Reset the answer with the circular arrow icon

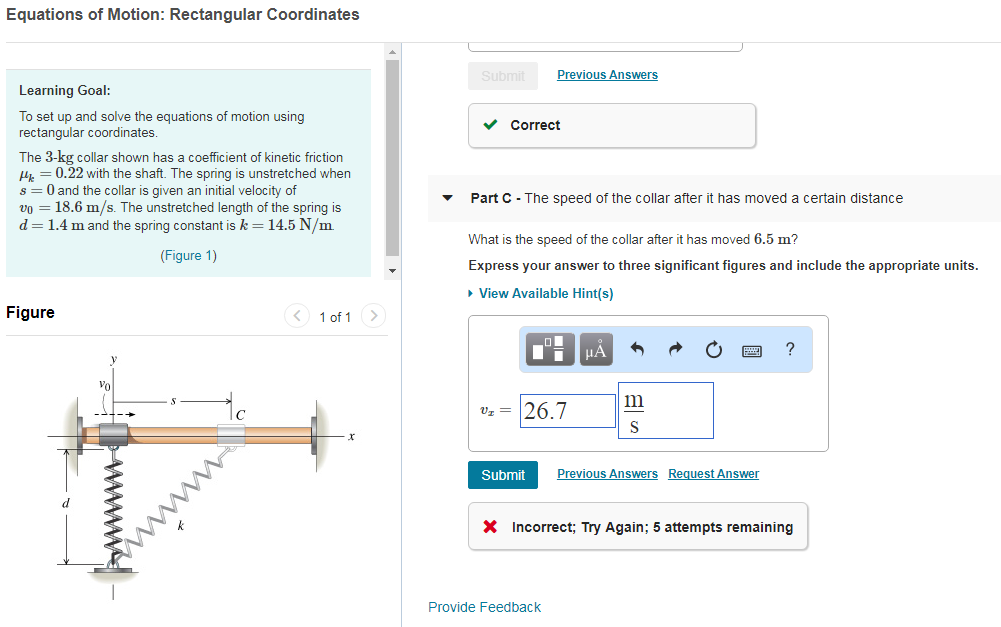(x=713, y=349)
